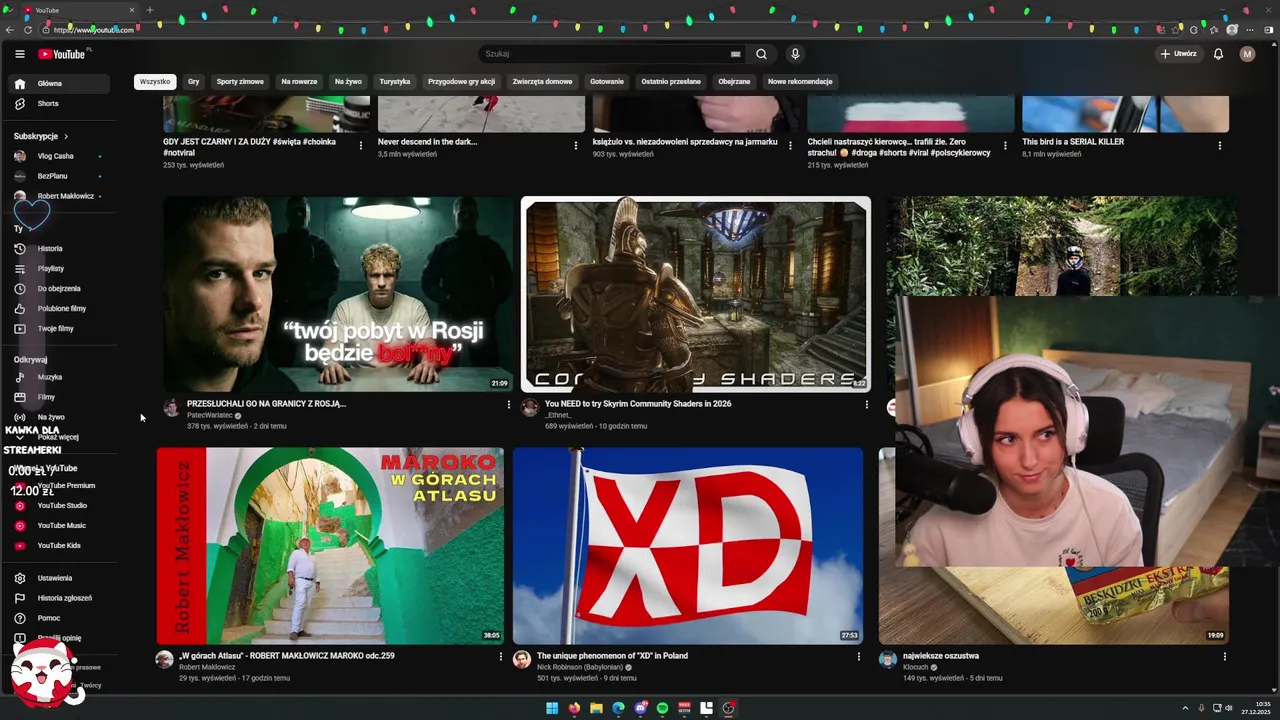
Task: Open options menu for GDY JEST CZARNY short
Action: pos(361,146)
